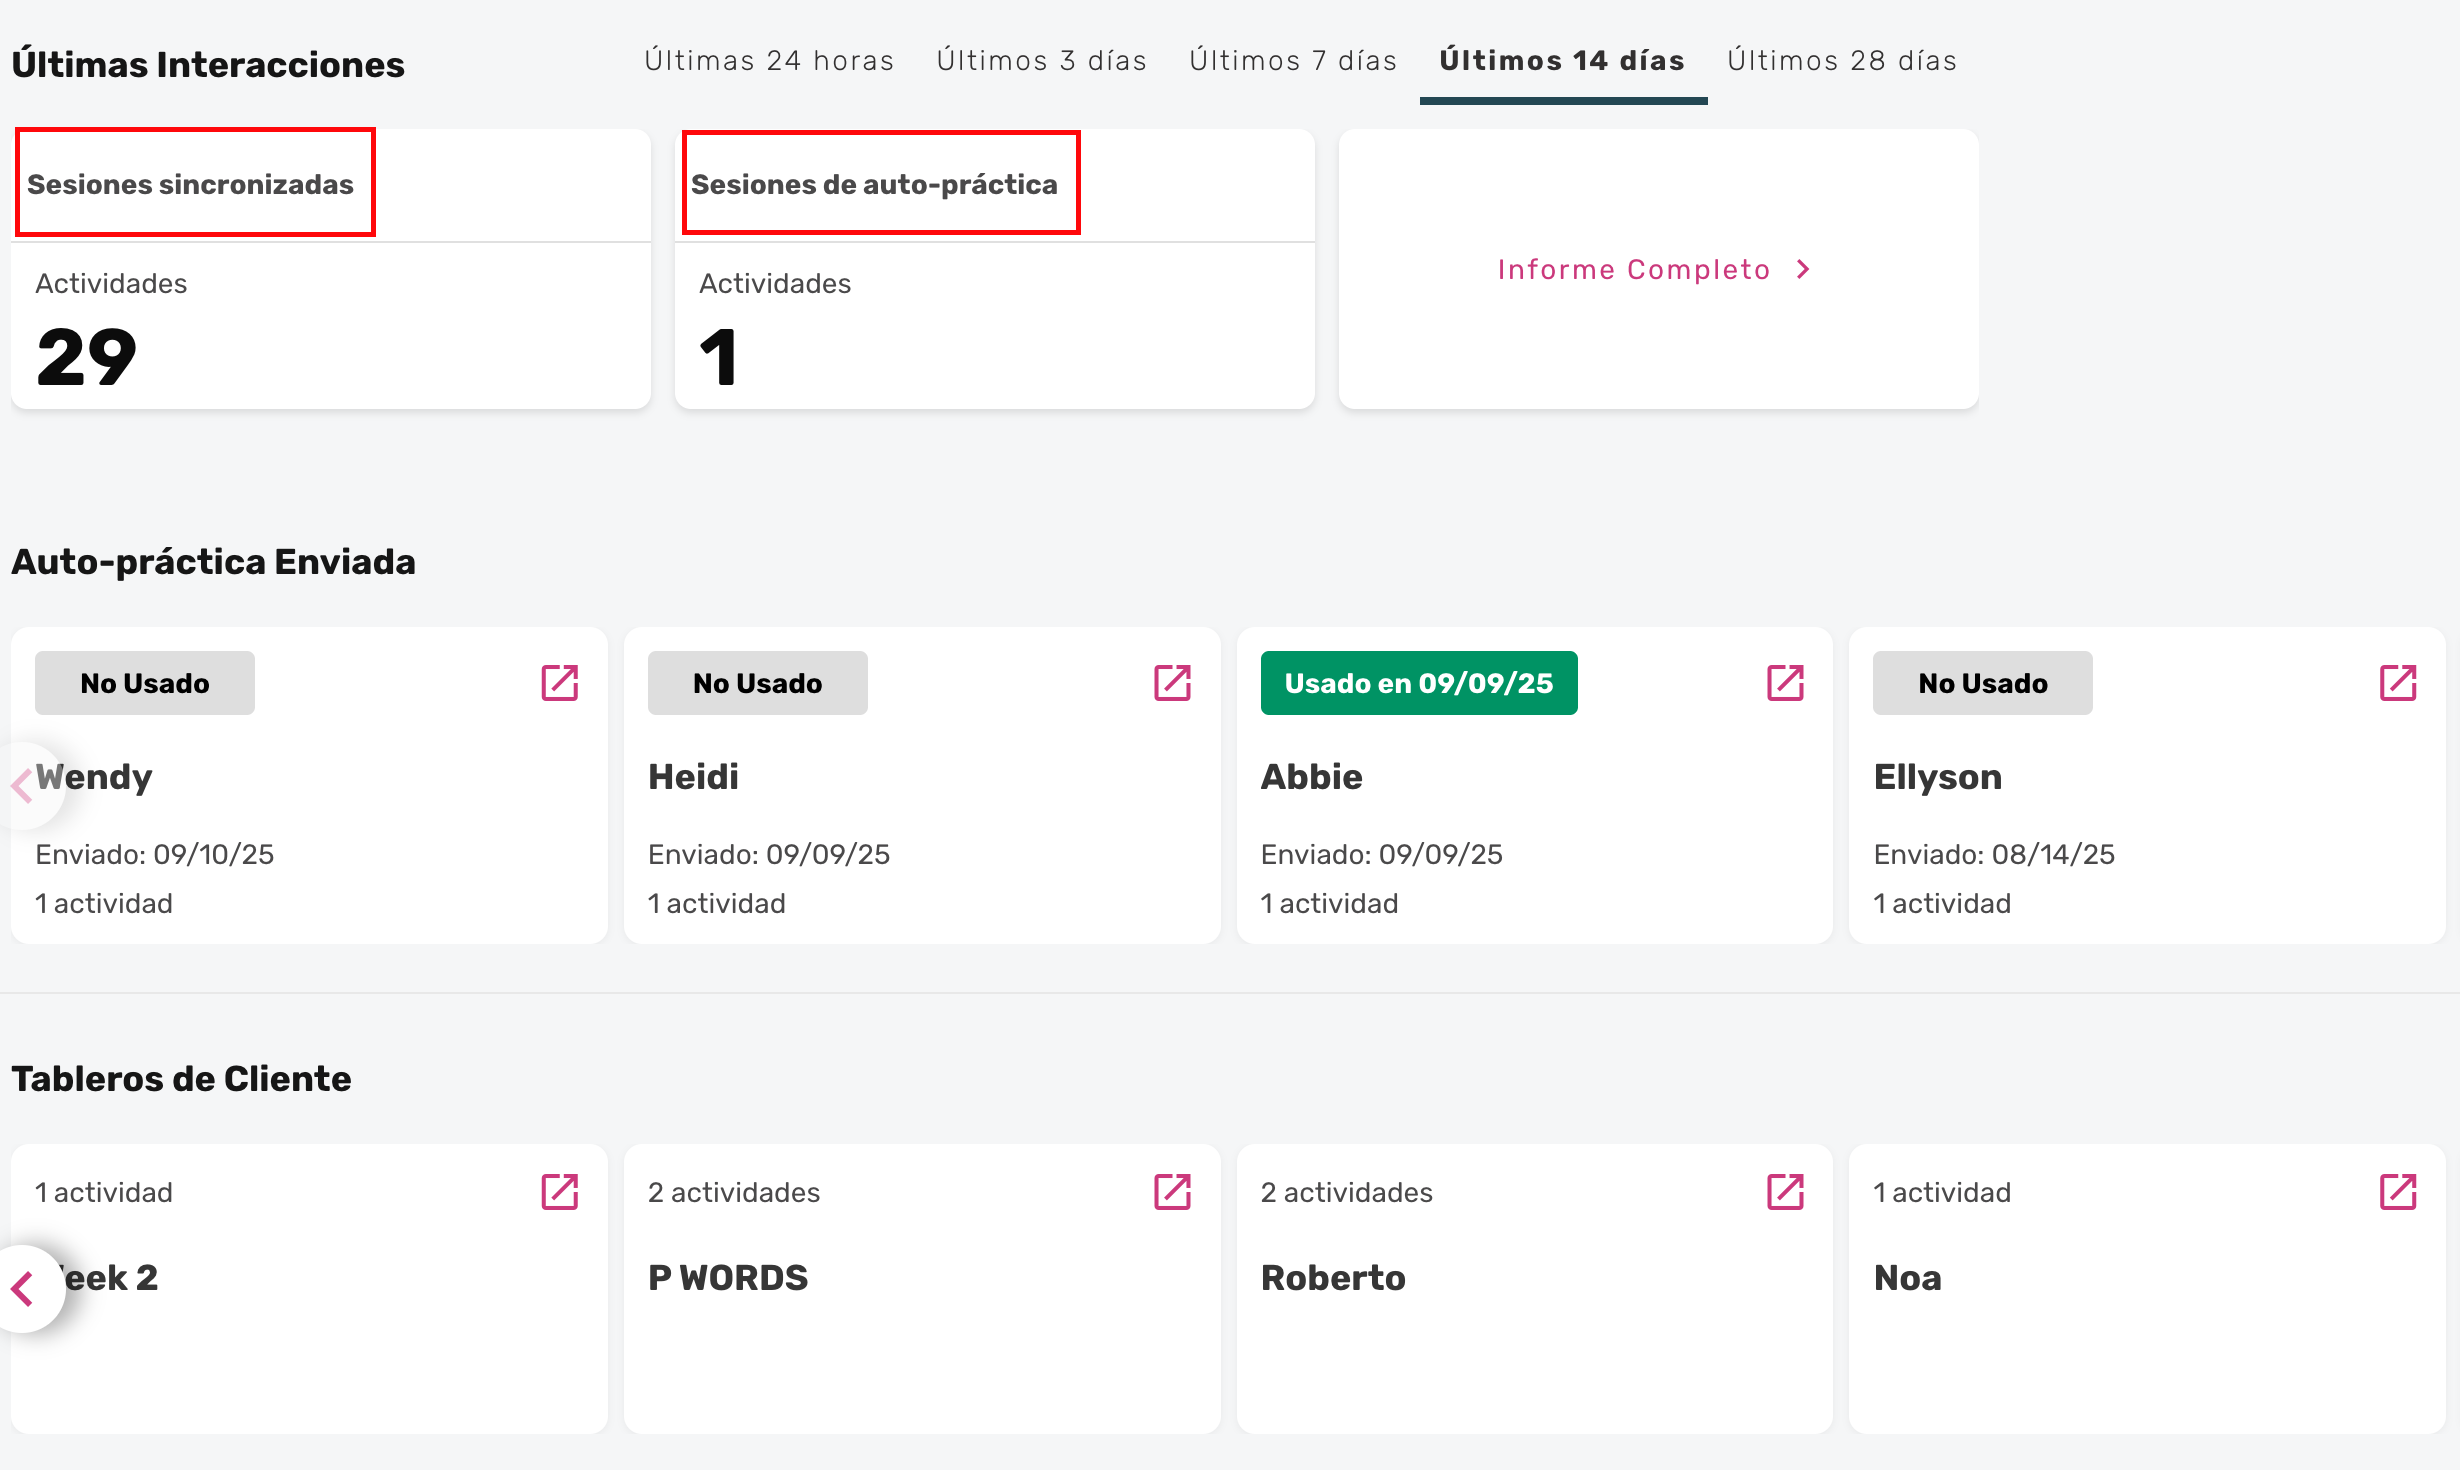Open the Week 2 board link icon
The image size is (2460, 1470).
[560, 1192]
